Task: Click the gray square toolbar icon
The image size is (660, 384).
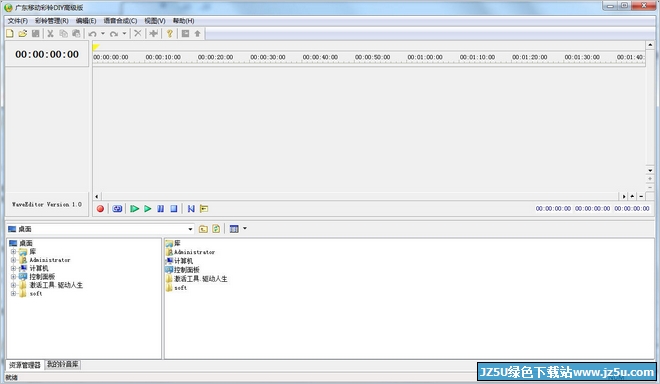Action: coord(185,34)
